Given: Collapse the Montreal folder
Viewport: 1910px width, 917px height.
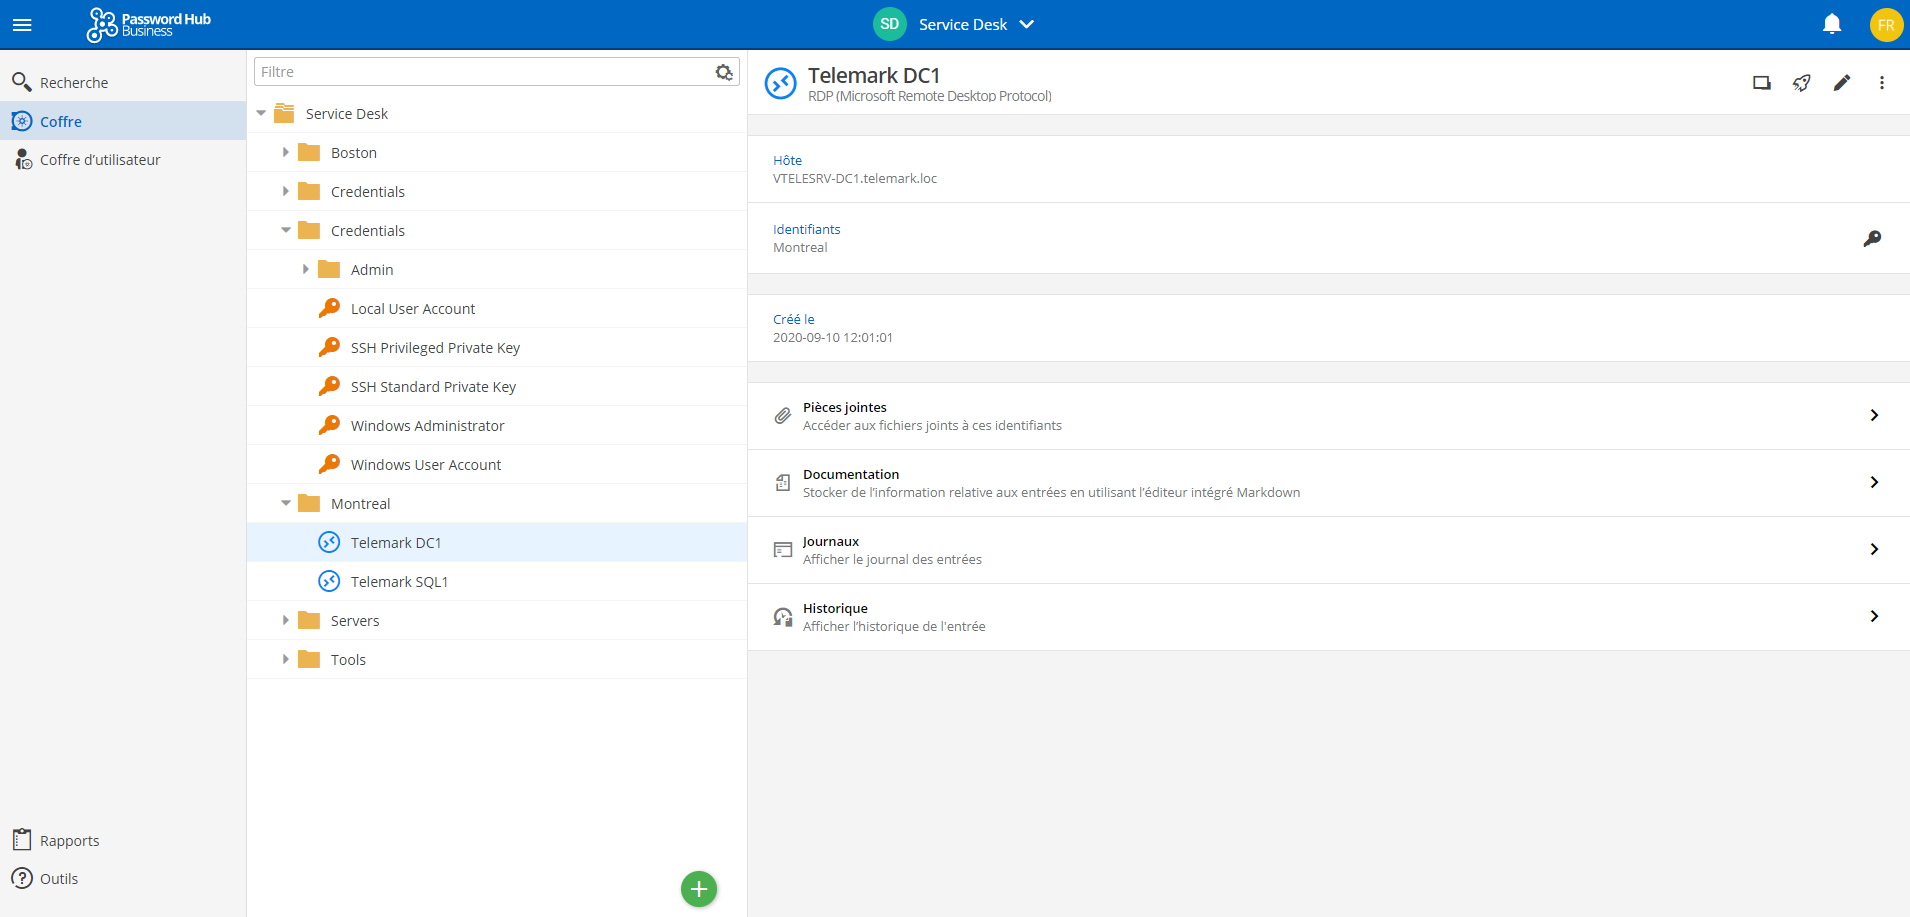Looking at the screenshot, I should 286,503.
